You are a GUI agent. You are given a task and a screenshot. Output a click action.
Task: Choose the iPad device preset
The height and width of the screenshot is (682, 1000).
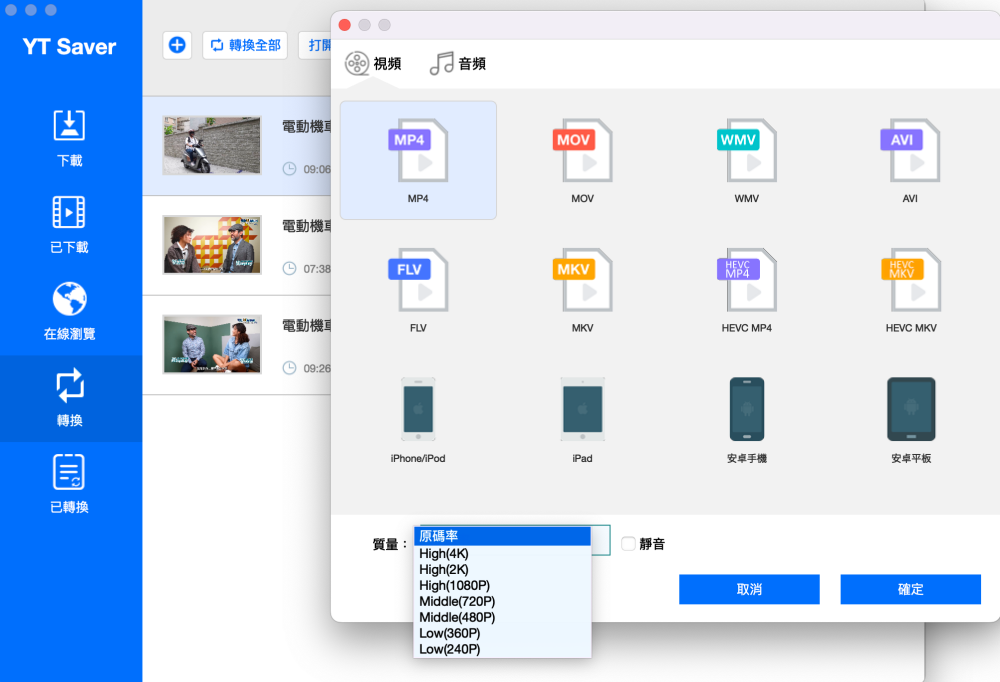pos(582,410)
